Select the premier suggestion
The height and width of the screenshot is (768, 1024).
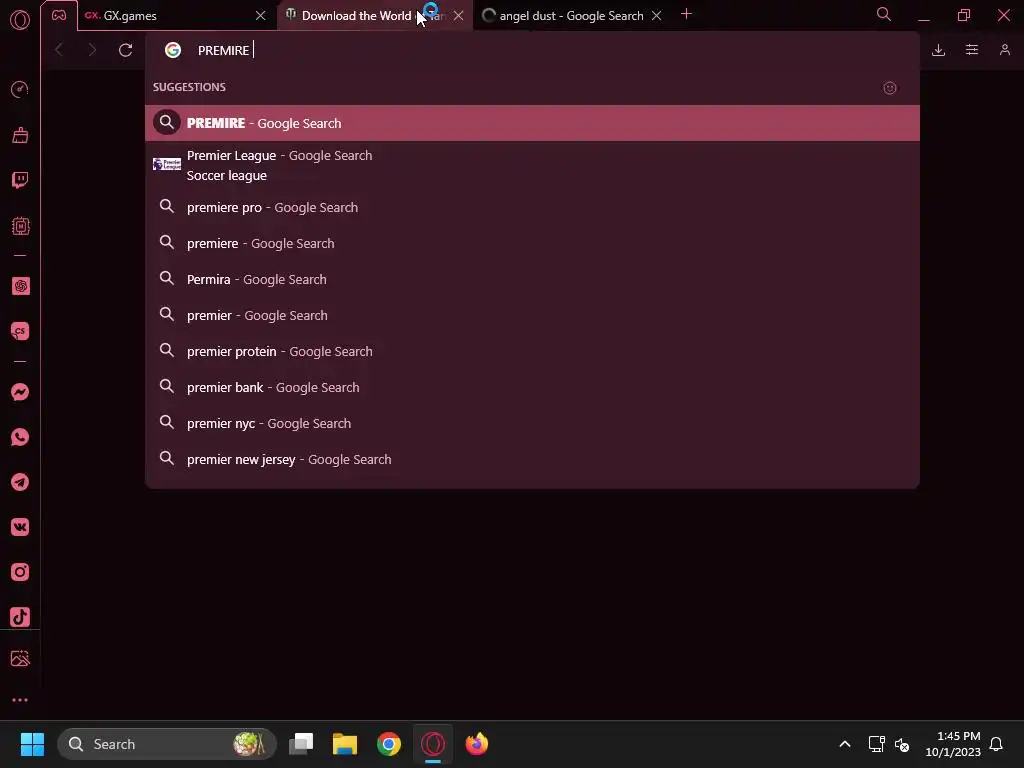(532, 315)
